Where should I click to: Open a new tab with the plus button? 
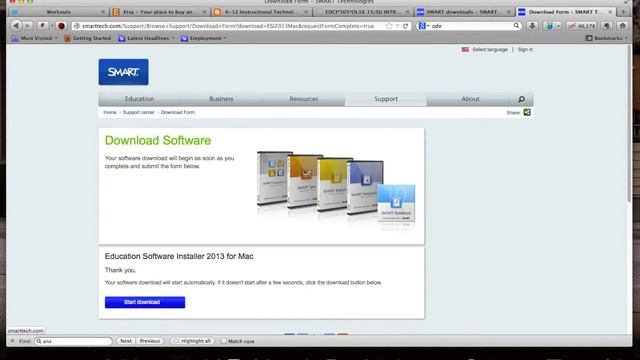[623, 12]
